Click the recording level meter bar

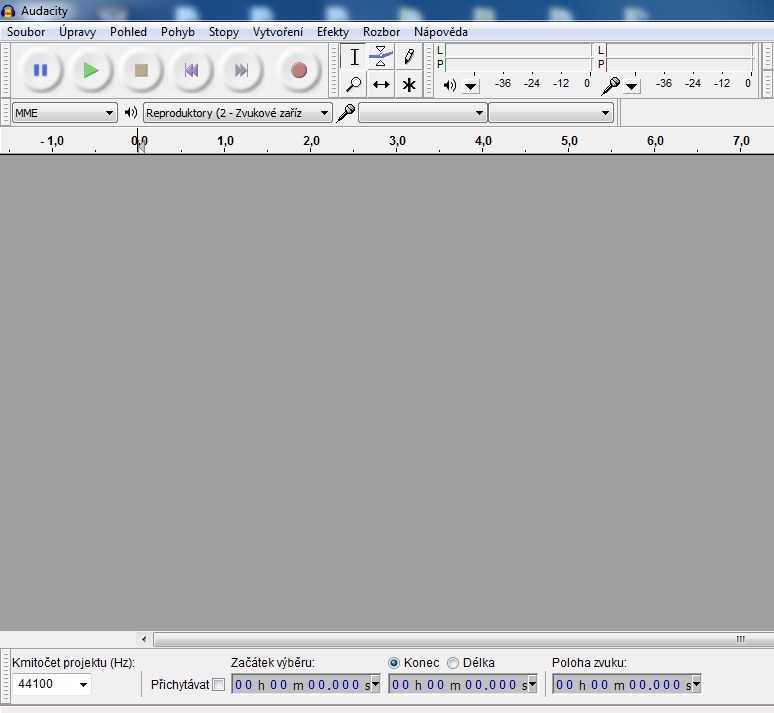pyautogui.click(x=679, y=57)
